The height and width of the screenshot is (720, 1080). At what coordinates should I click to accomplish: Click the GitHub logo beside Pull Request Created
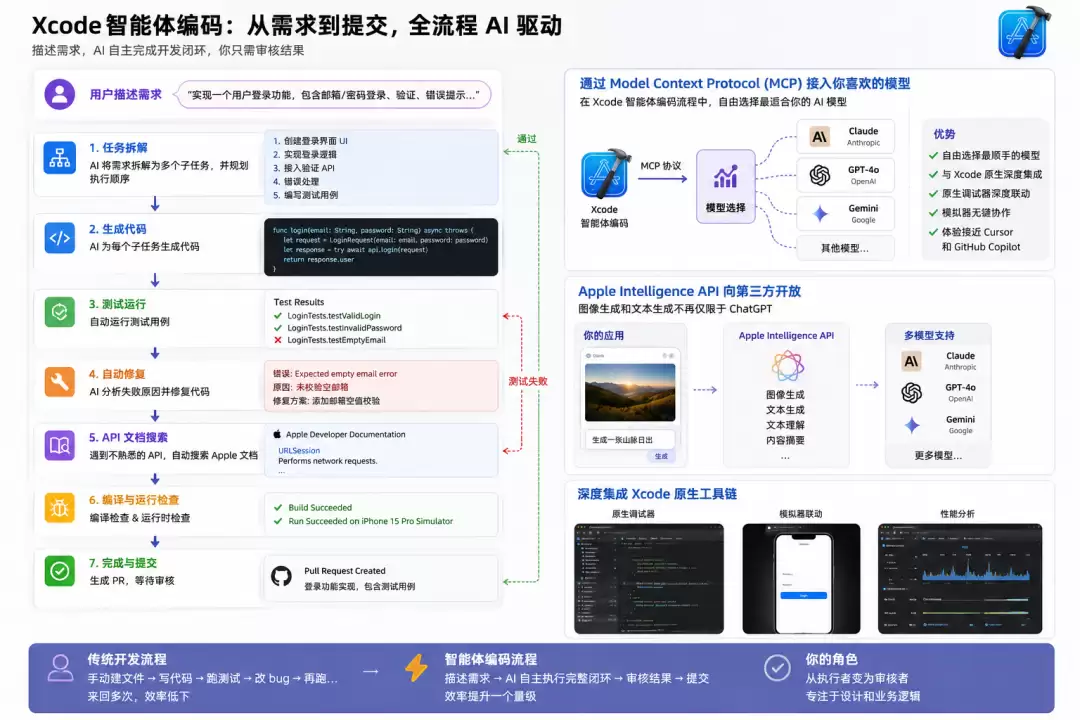click(281, 576)
